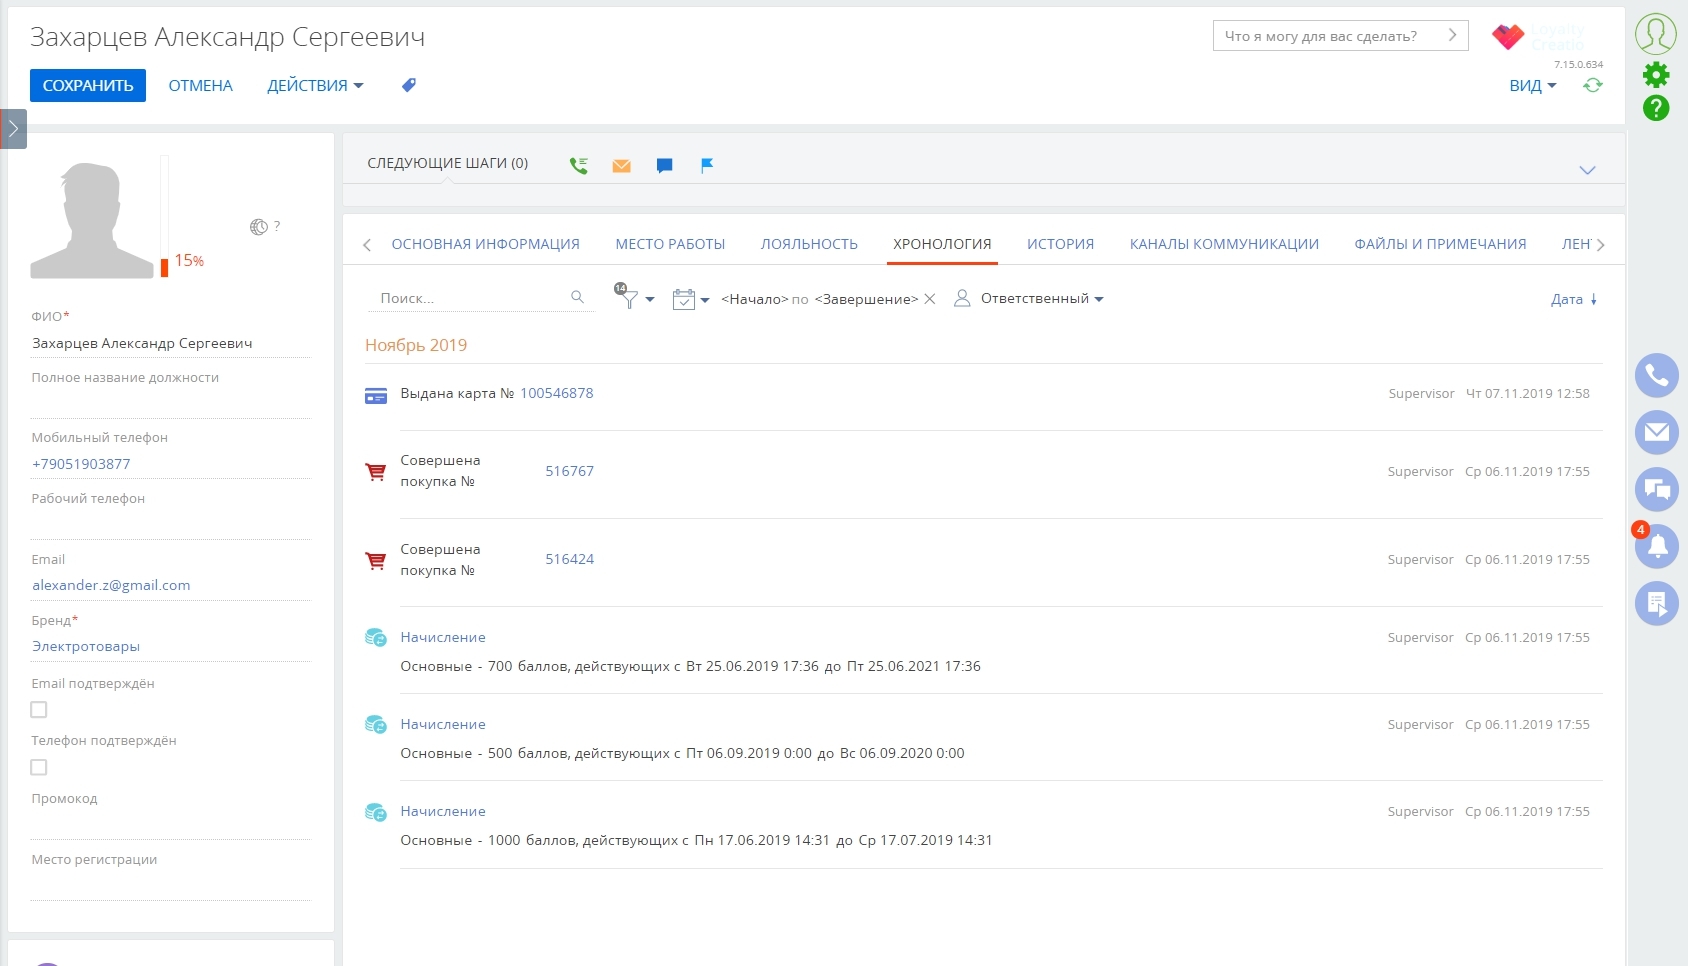1688x966 pixels.
Task: Click the Полное название должности field
Action: click(171, 404)
